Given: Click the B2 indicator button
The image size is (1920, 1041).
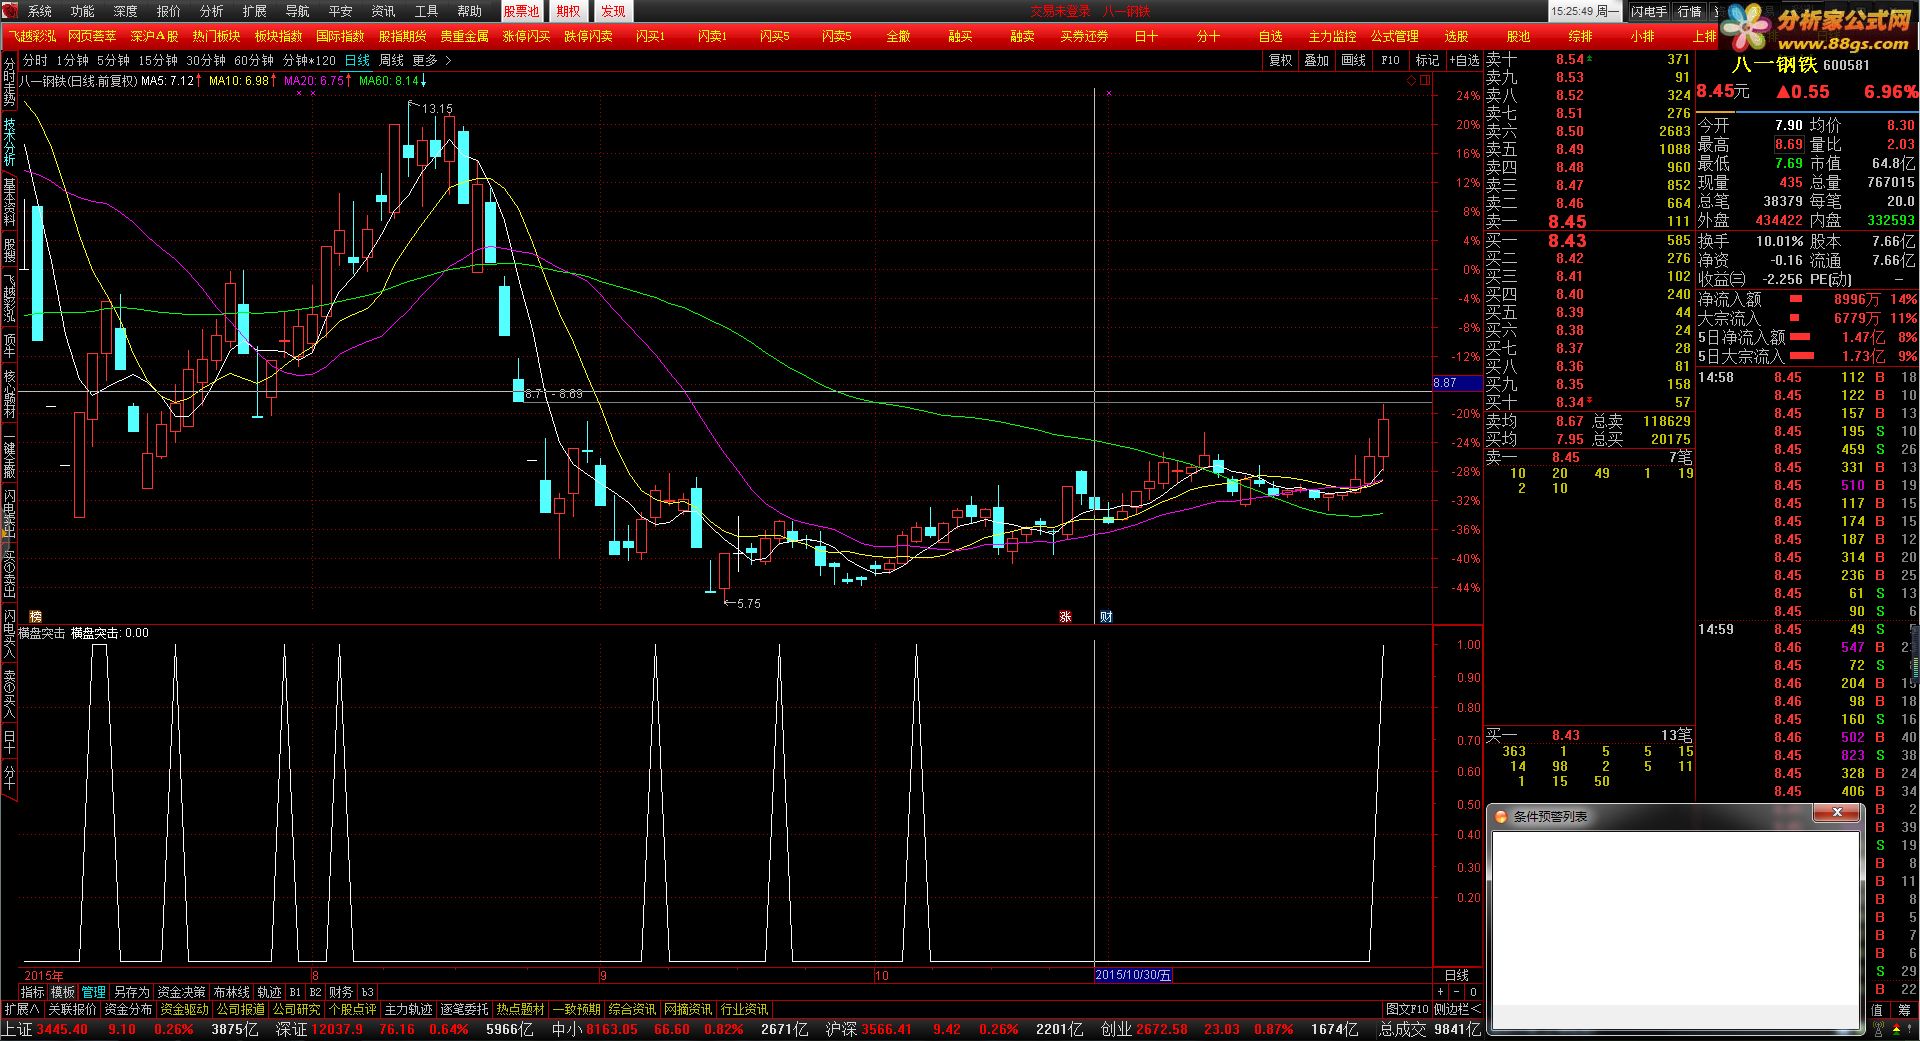Looking at the screenshot, I should coord(315,992).
